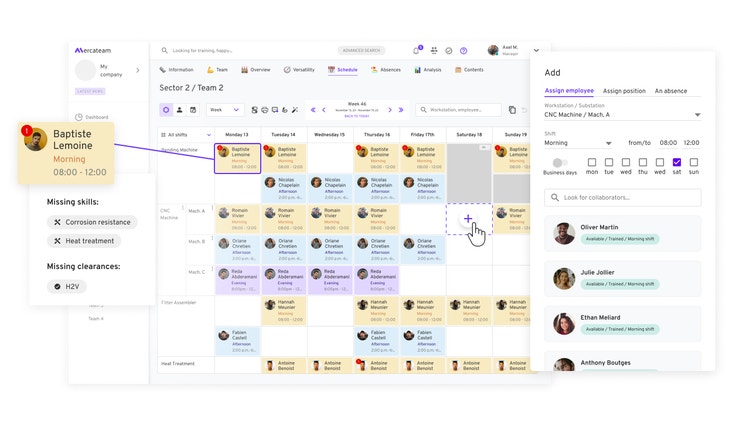The height and width of the screenshot is (422, 750).
Task: Click Fabien Castell shift on Monday 13
Action: coord(238,341)
